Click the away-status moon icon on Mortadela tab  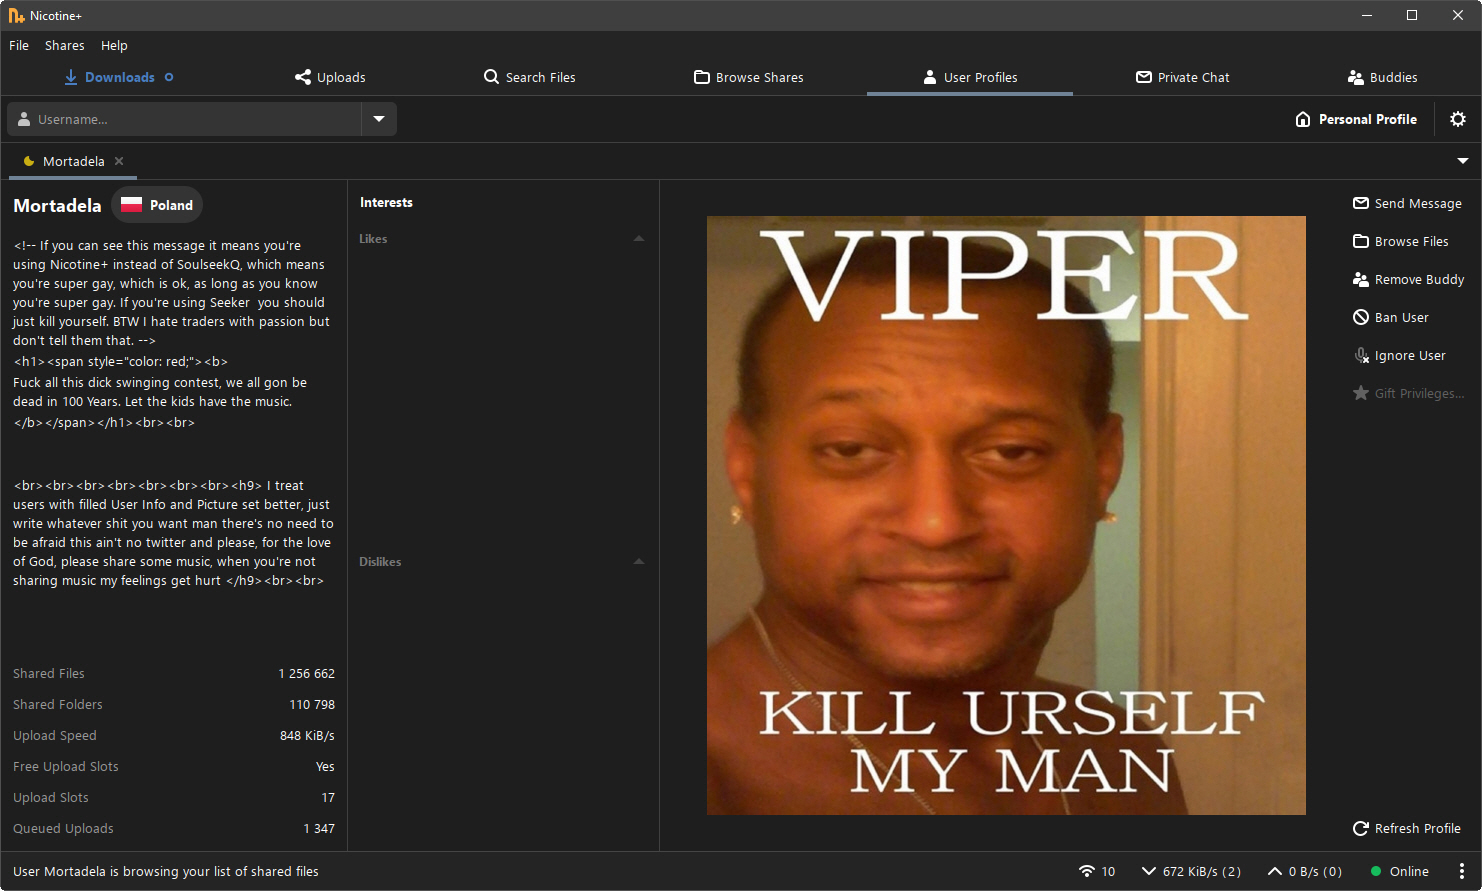(29, 161)
